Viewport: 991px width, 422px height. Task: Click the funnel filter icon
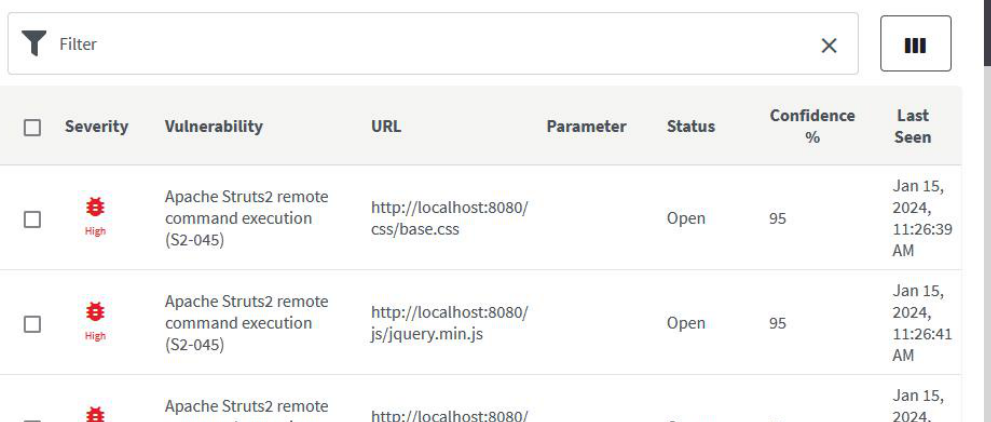tap(34, 44)
